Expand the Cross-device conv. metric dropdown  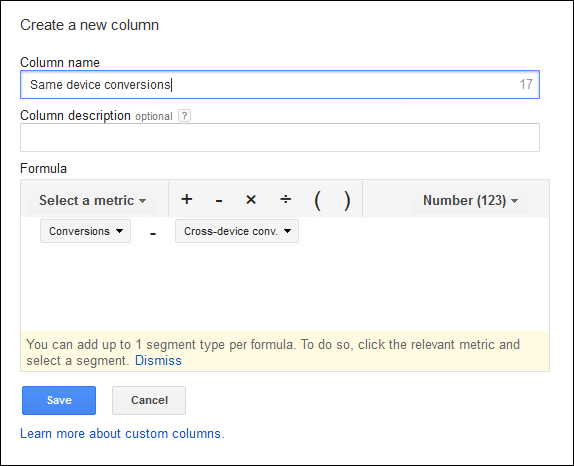pos(237,231)
